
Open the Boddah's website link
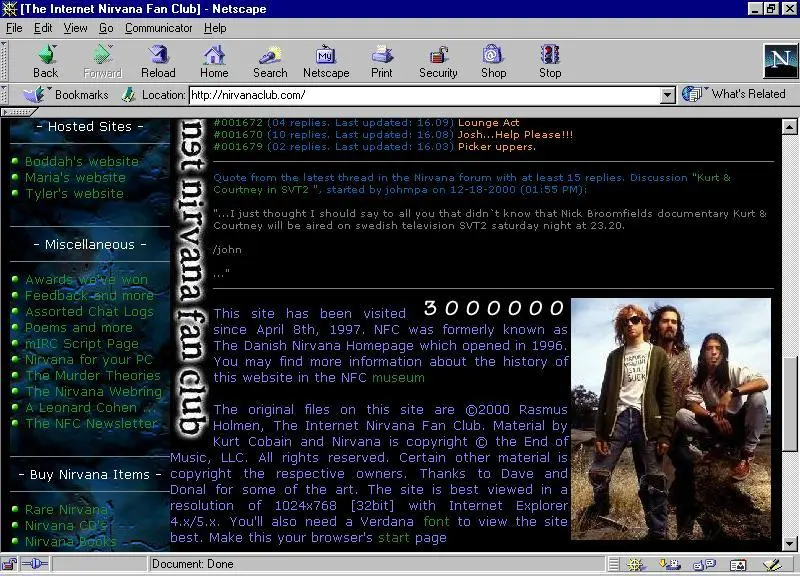click(82, 162)
